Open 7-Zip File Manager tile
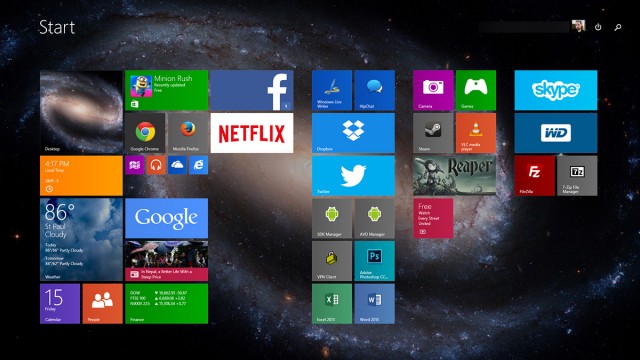 click(577, 176)
